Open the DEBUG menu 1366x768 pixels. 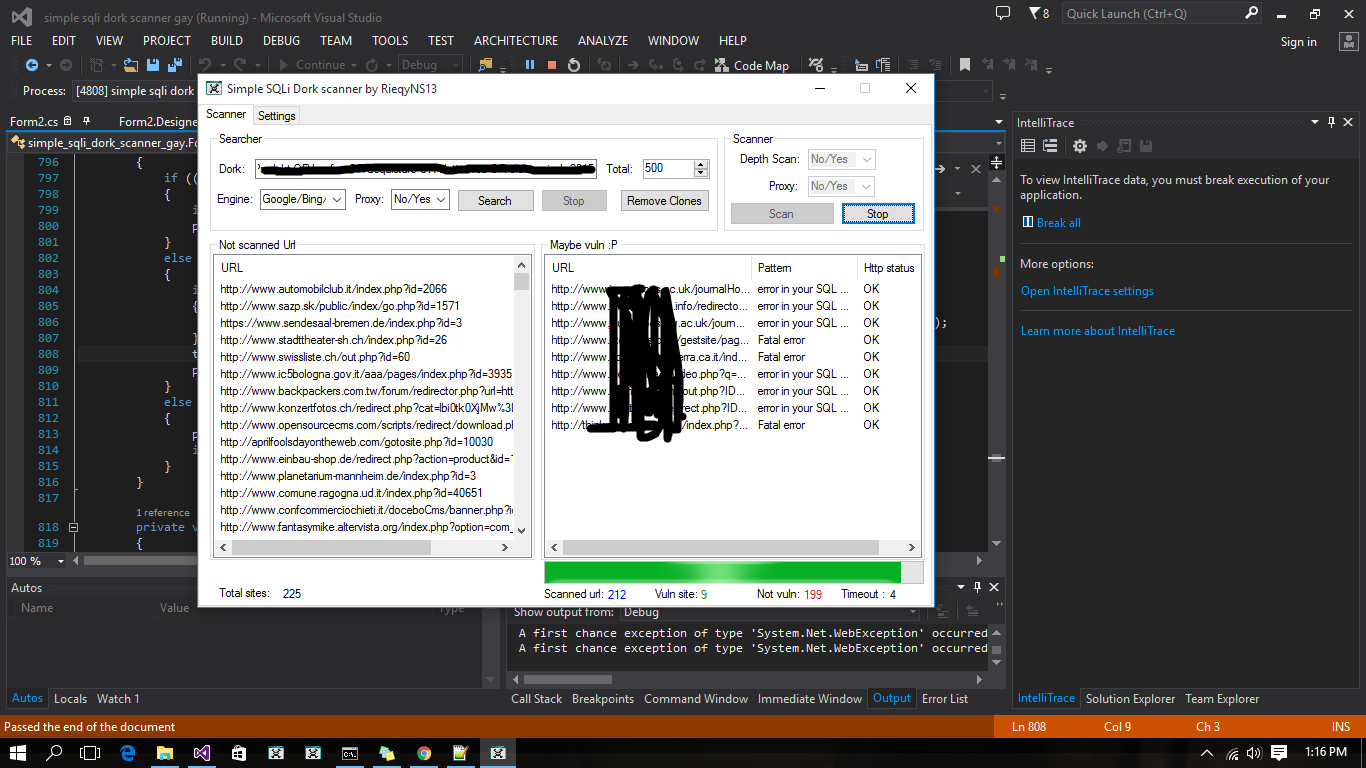281,41
